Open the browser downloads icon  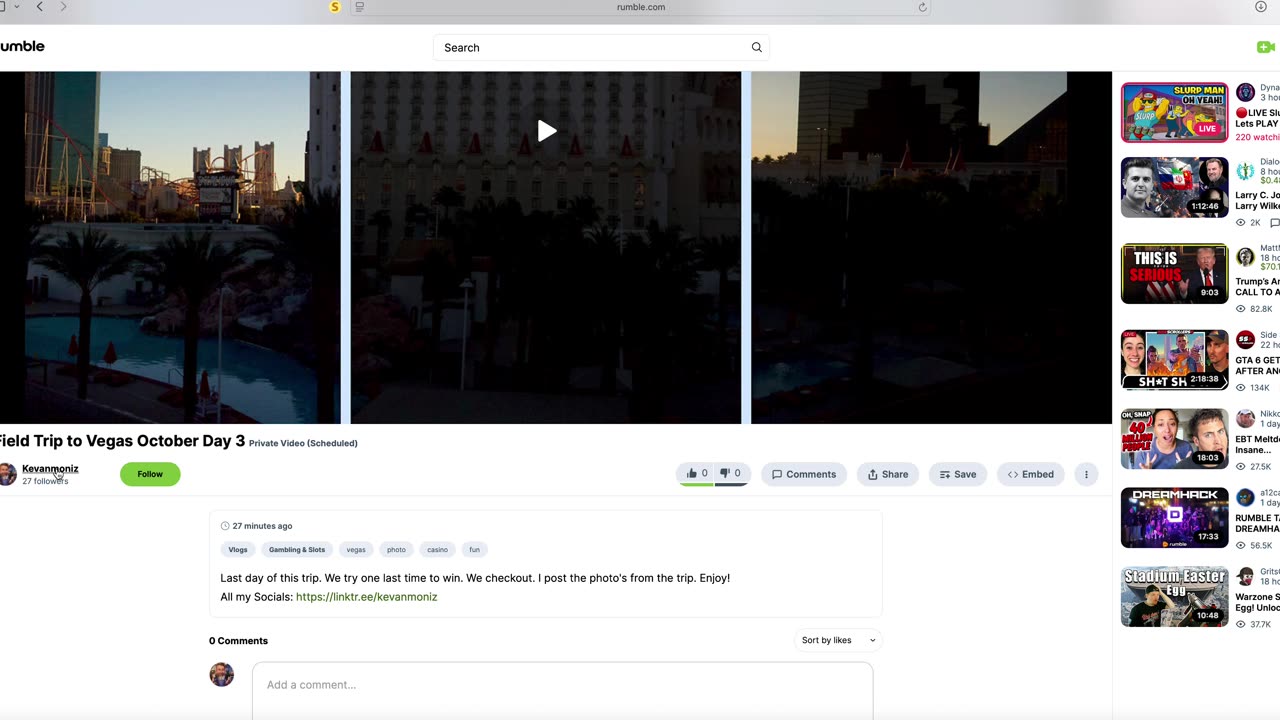(x=1261, y=7)
